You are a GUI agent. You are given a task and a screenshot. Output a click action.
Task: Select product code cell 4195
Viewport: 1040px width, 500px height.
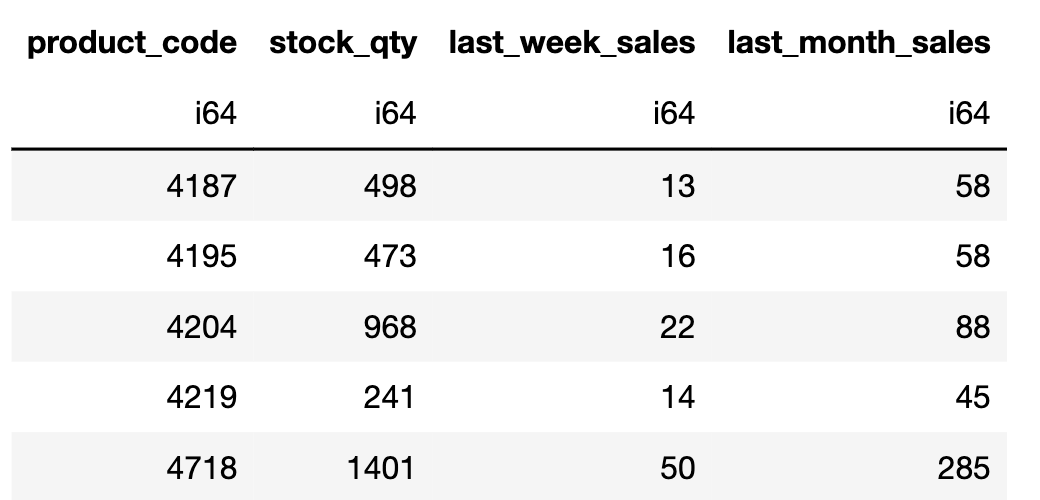[x=204, y=256]
